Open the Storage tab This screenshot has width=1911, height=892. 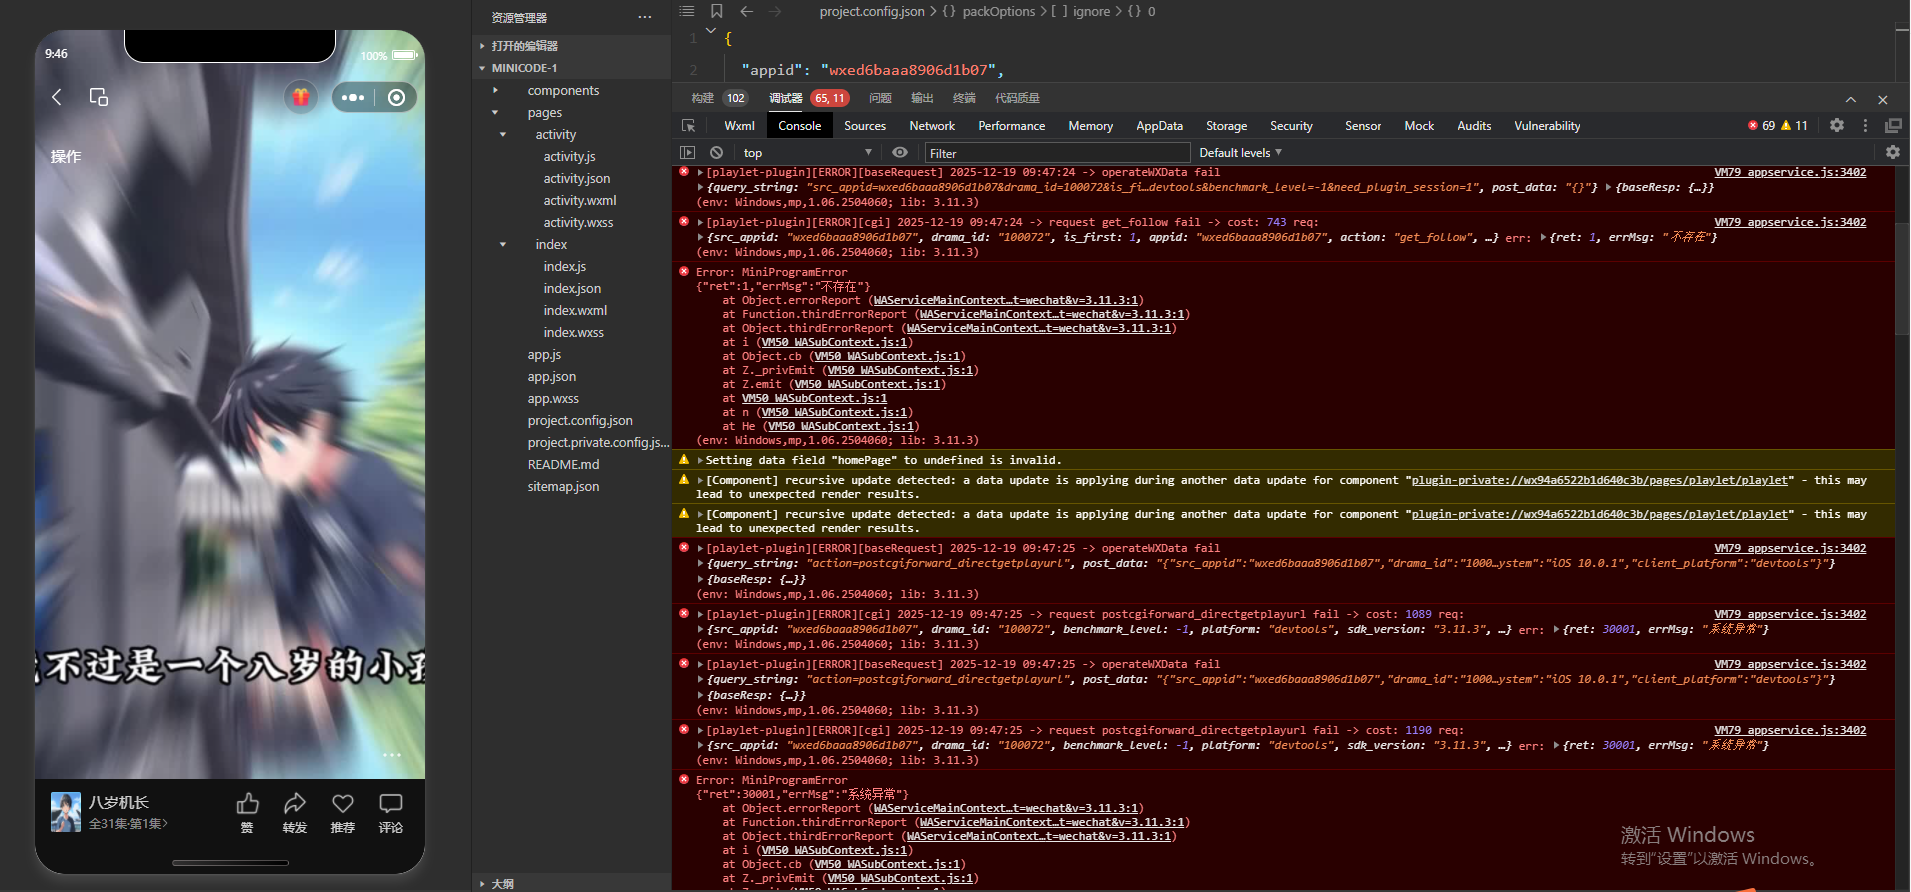coord(1226,126)
